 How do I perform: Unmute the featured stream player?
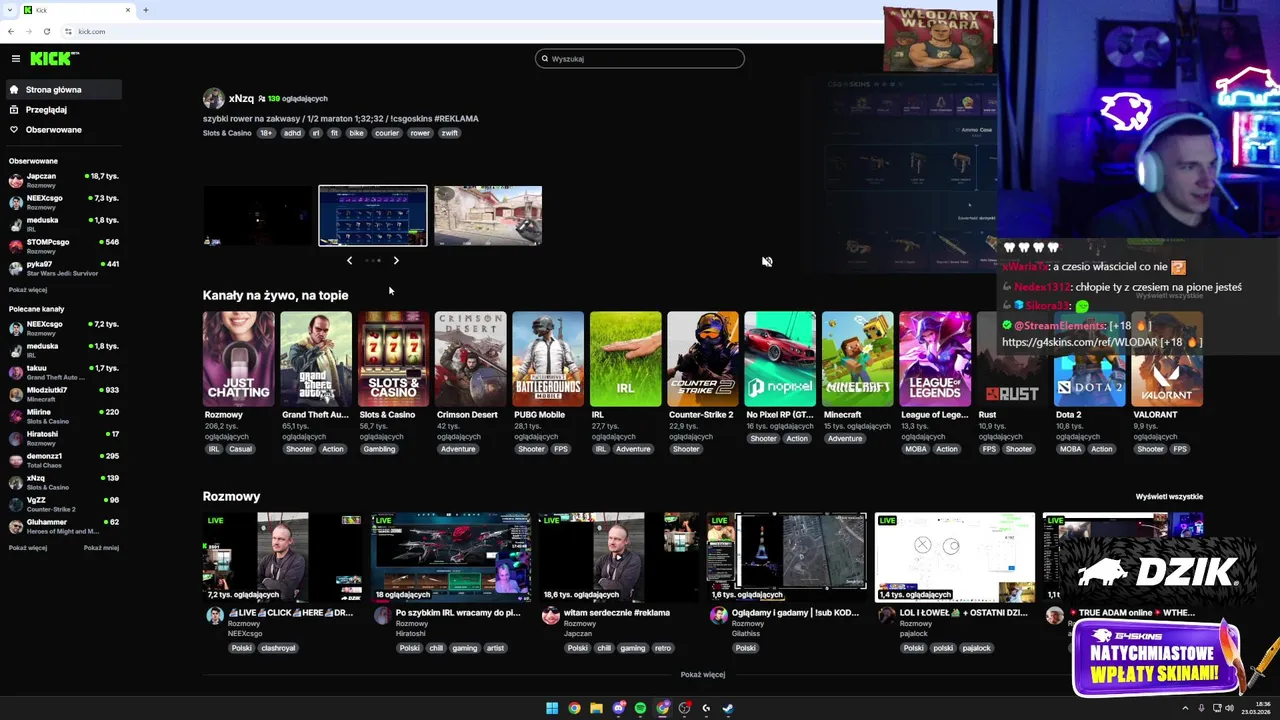click(x=767, y=262)
